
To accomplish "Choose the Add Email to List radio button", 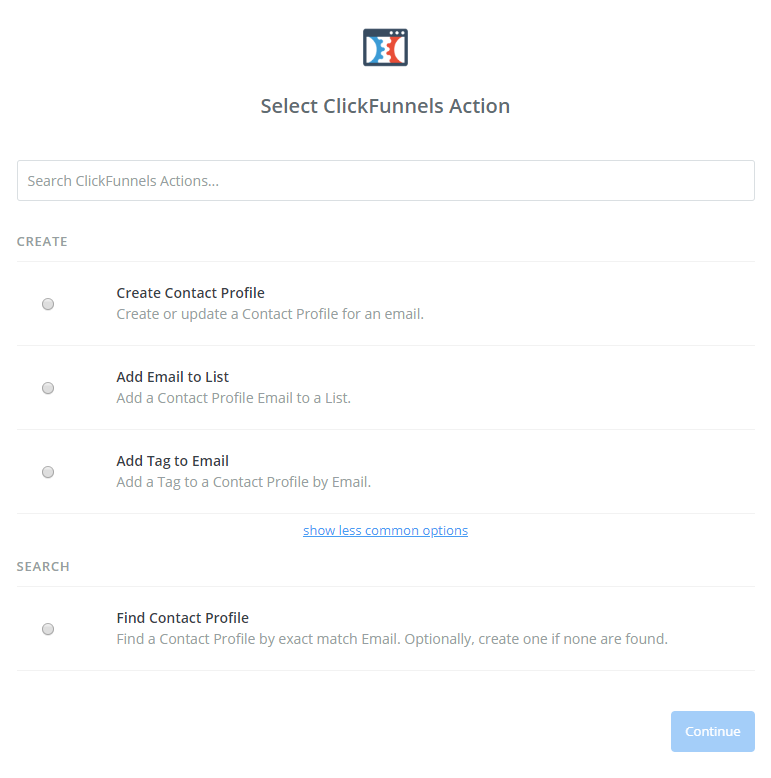I will 48,388.
